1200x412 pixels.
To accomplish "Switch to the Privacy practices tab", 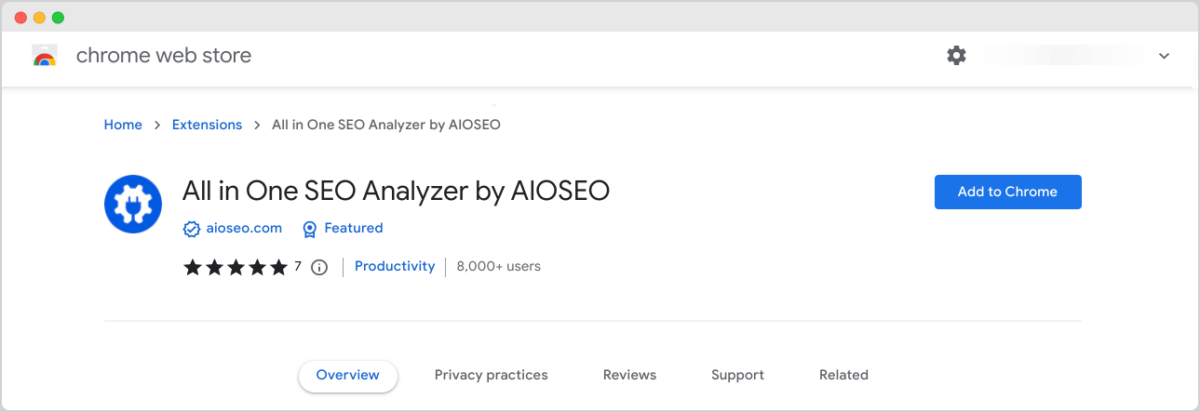I will pos(491,375).
